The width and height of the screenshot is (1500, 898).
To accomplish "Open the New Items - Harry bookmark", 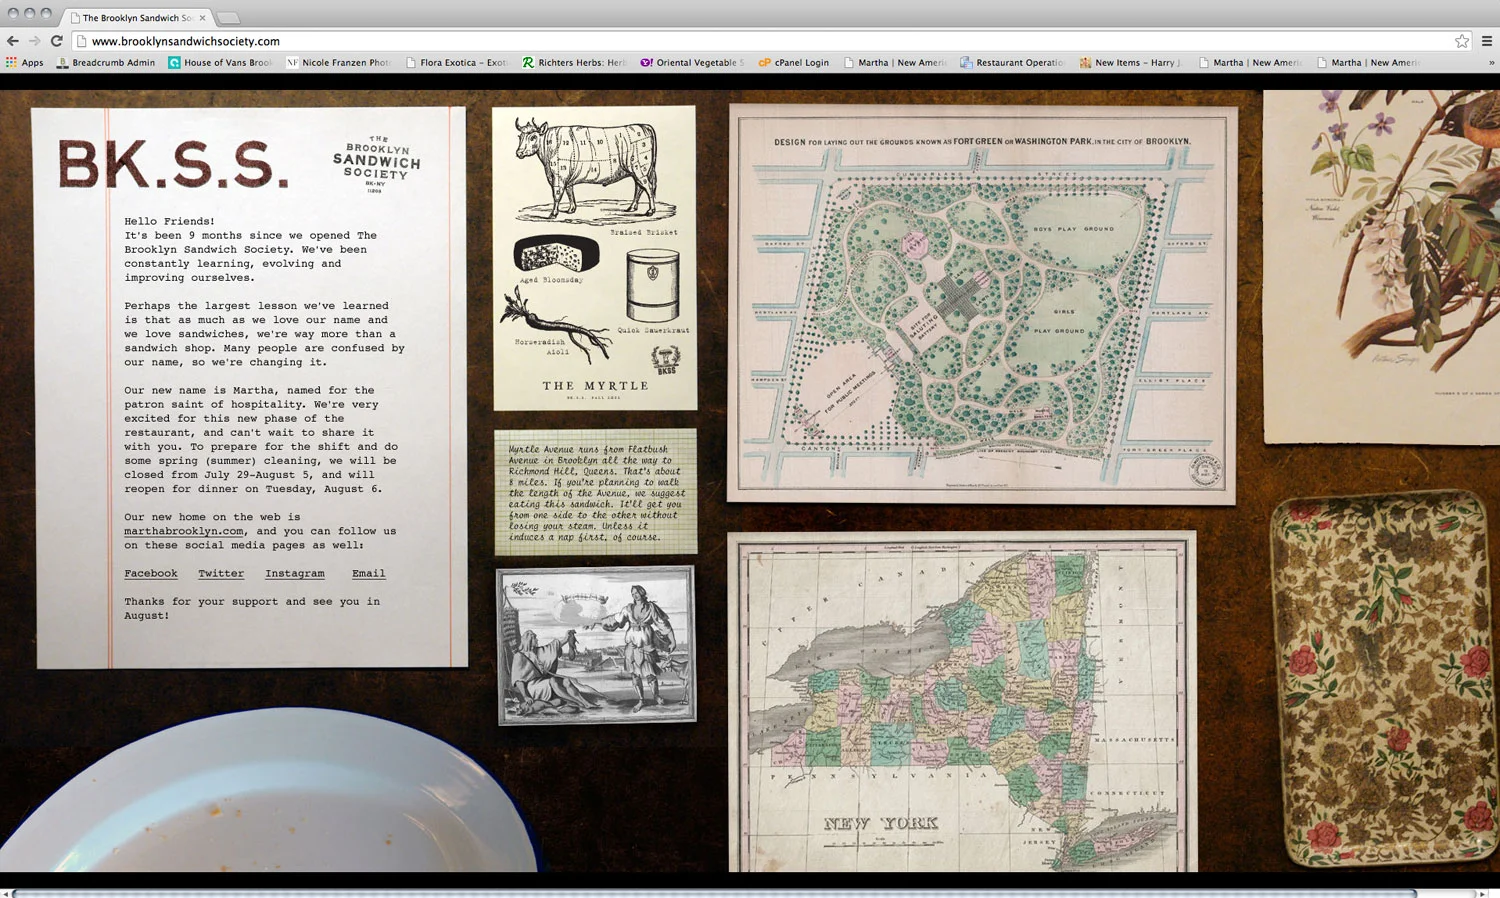I will (1130, 62).
